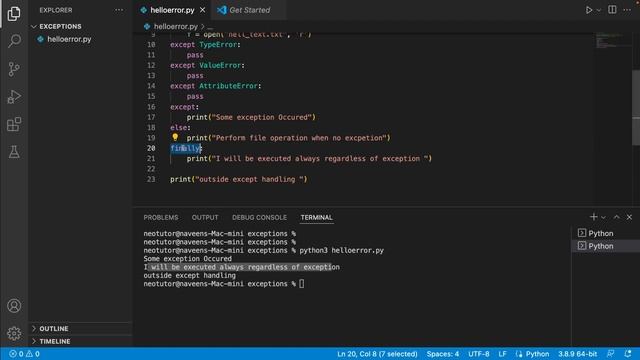Create new terminal with plus icon
640x360 pixels.
[593, 217]
